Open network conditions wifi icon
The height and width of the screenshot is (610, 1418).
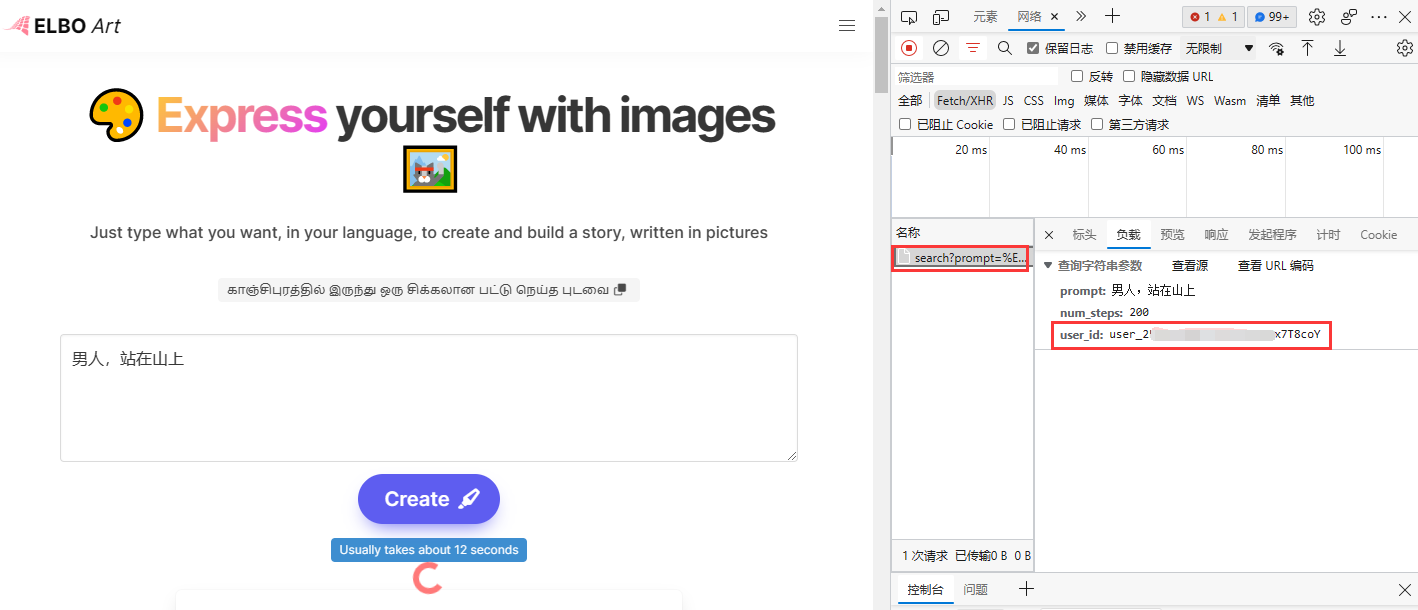(1276, 48)
